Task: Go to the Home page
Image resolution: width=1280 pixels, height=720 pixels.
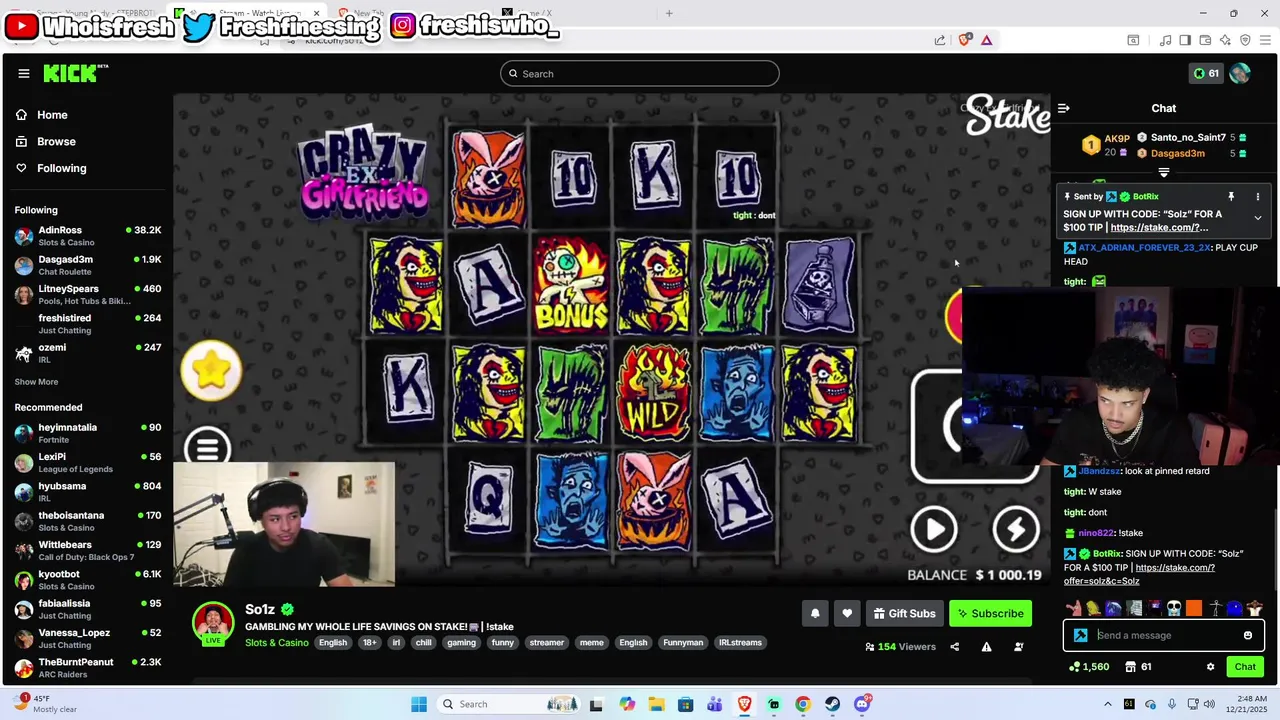Action: pos(52,115)
